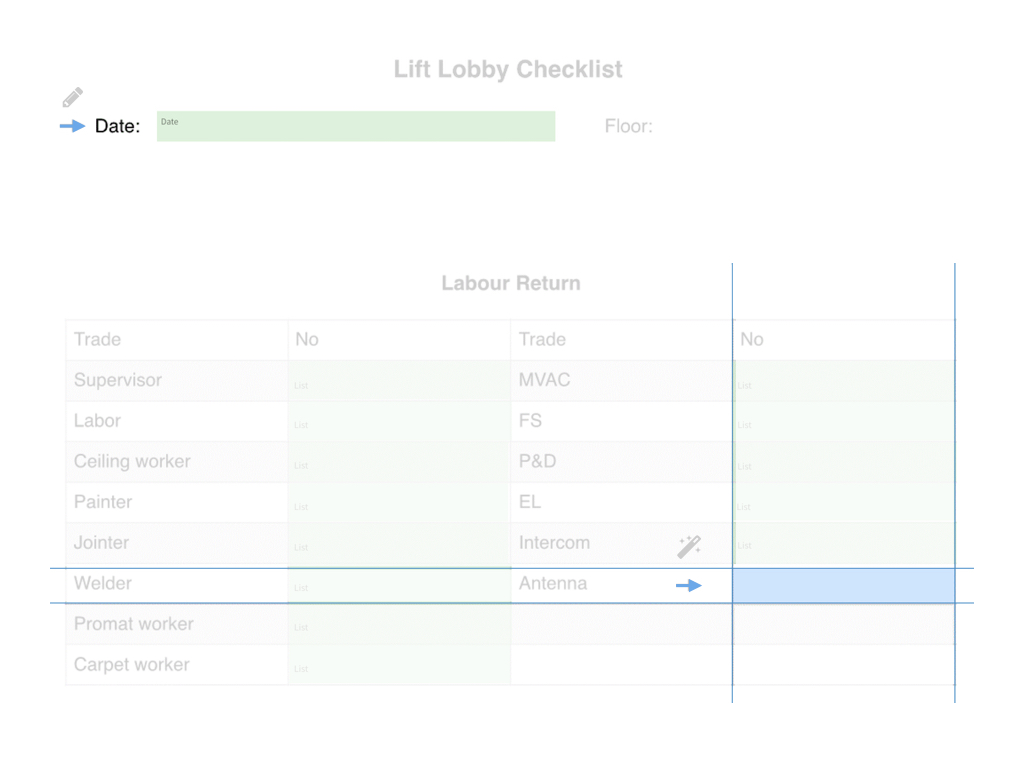The height and width of the screenshot is (768, 1024).
Task: Open the Supervisor No list field
Action: (x=399, y=381)
